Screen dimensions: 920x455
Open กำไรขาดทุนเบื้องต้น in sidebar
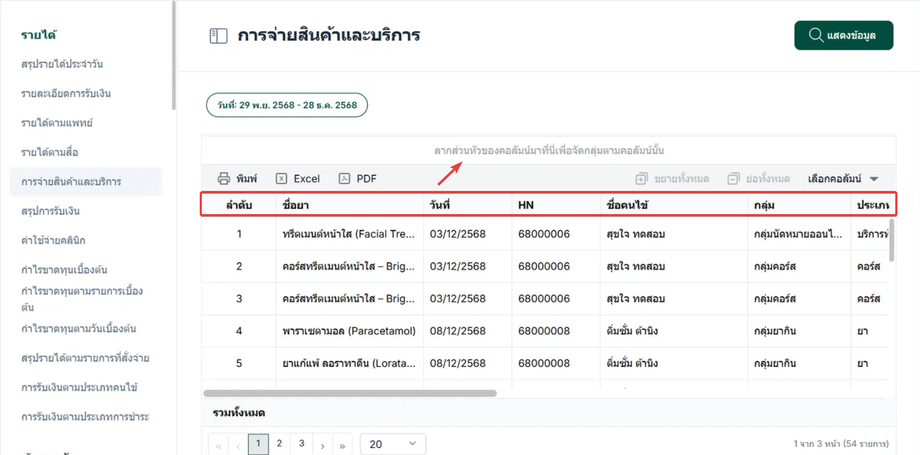[x=65, y=269]
